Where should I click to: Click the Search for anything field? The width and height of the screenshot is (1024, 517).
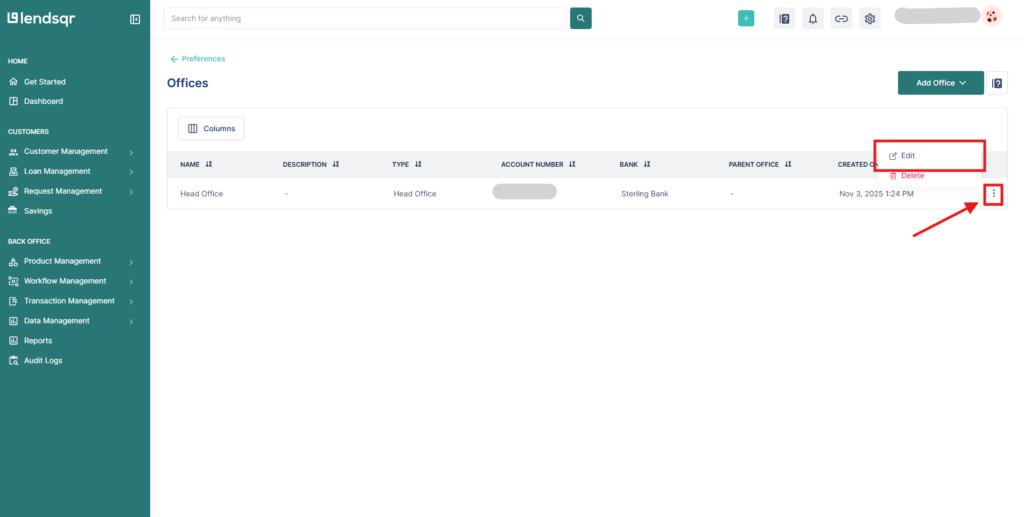tap(365, 18)
